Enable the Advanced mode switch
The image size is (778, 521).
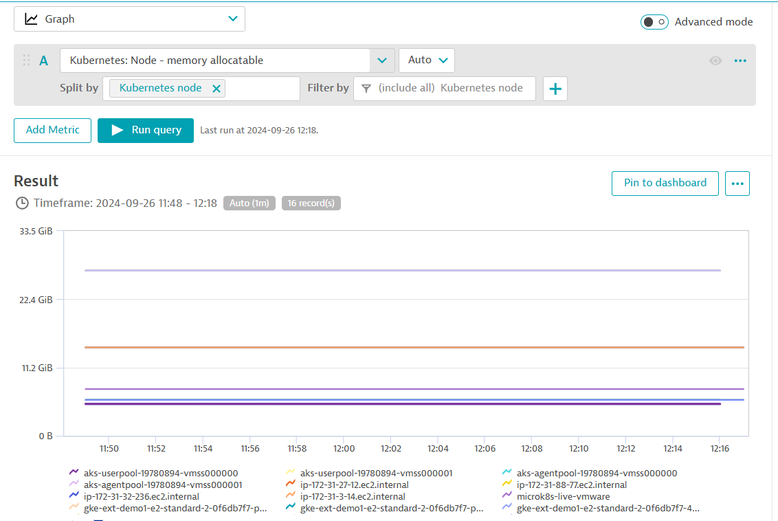click(x=654, y=22)
